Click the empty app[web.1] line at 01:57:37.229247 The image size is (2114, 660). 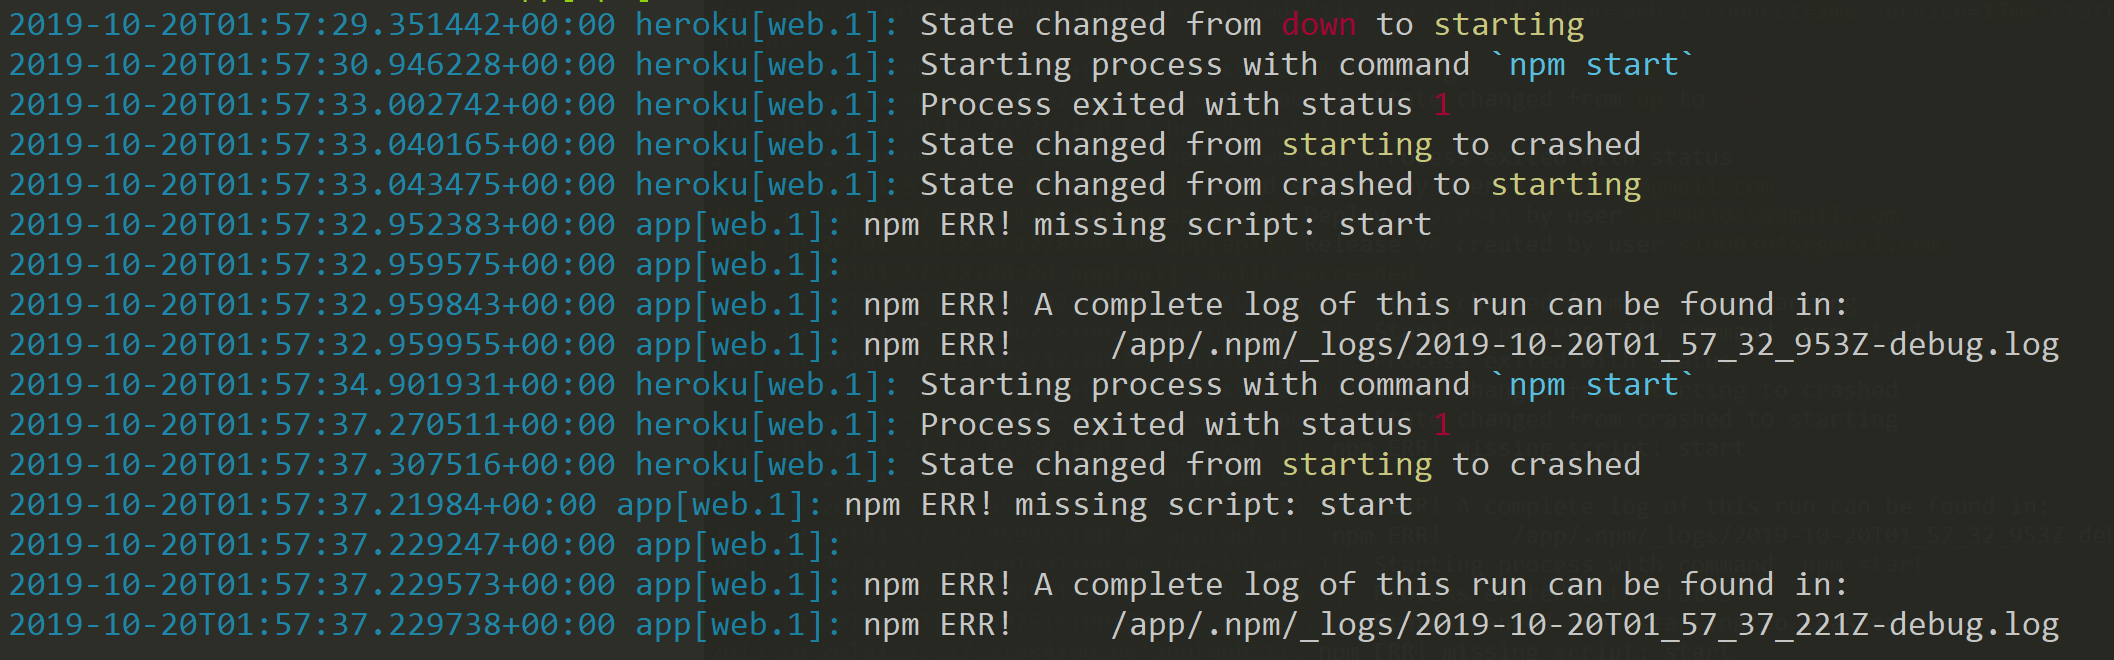426,545
